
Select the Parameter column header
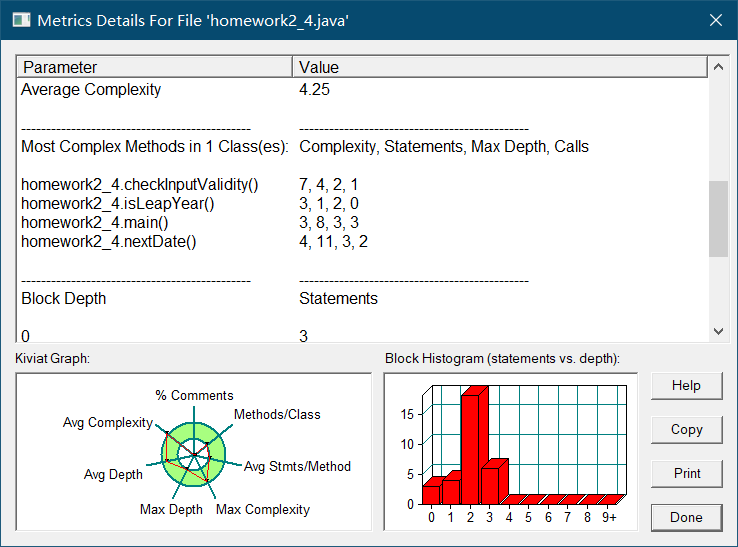tap(154, 67)
